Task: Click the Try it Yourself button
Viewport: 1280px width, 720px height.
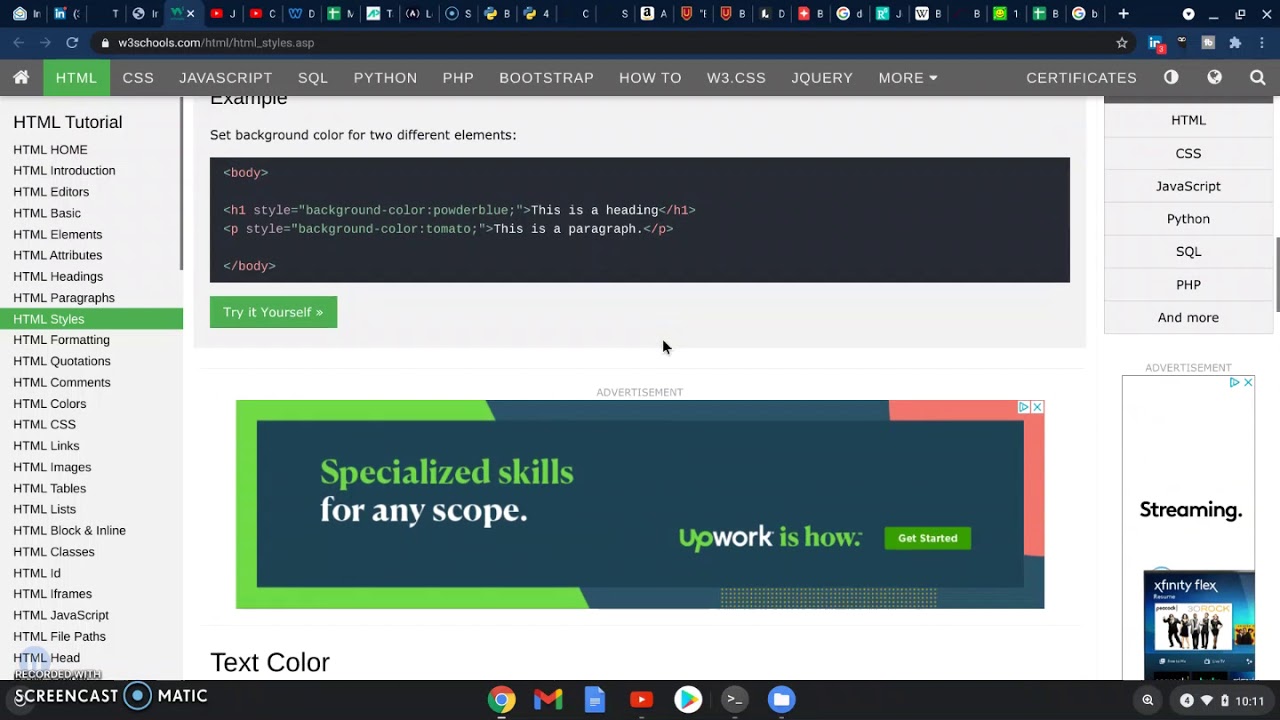Action: tap(273, 312)
